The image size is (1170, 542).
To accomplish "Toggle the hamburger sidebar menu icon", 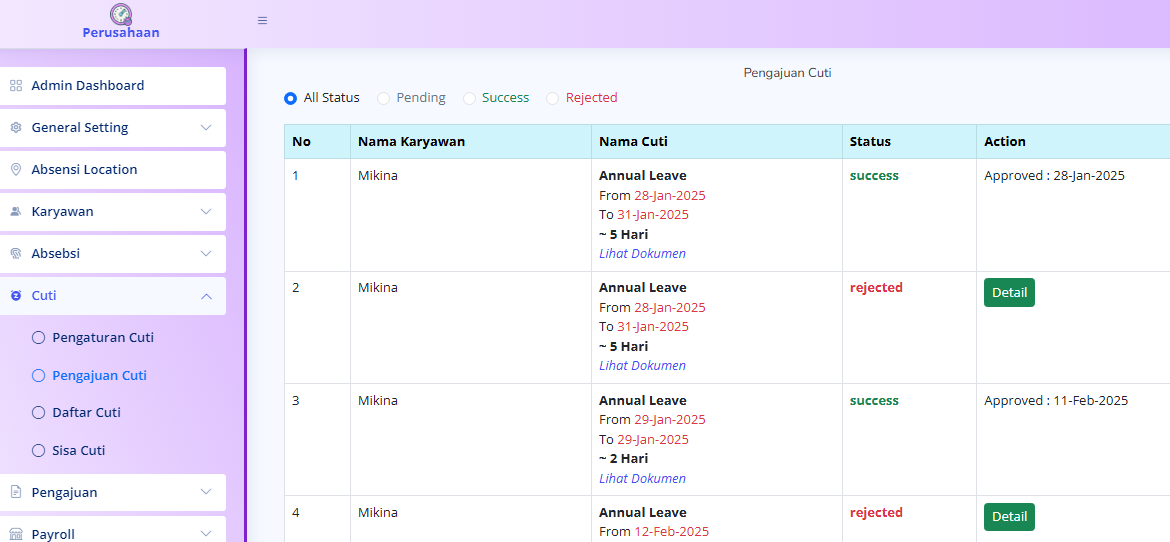I will (262, 20).
